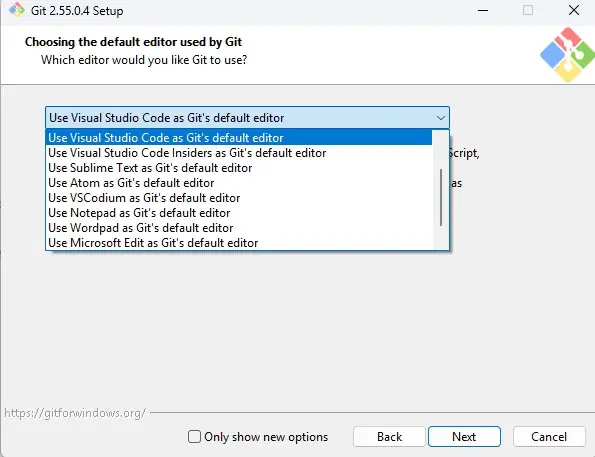Viewport: 595px width, 457px height.
Task: Click the large Git logo in header
Action: click(568, 55)
